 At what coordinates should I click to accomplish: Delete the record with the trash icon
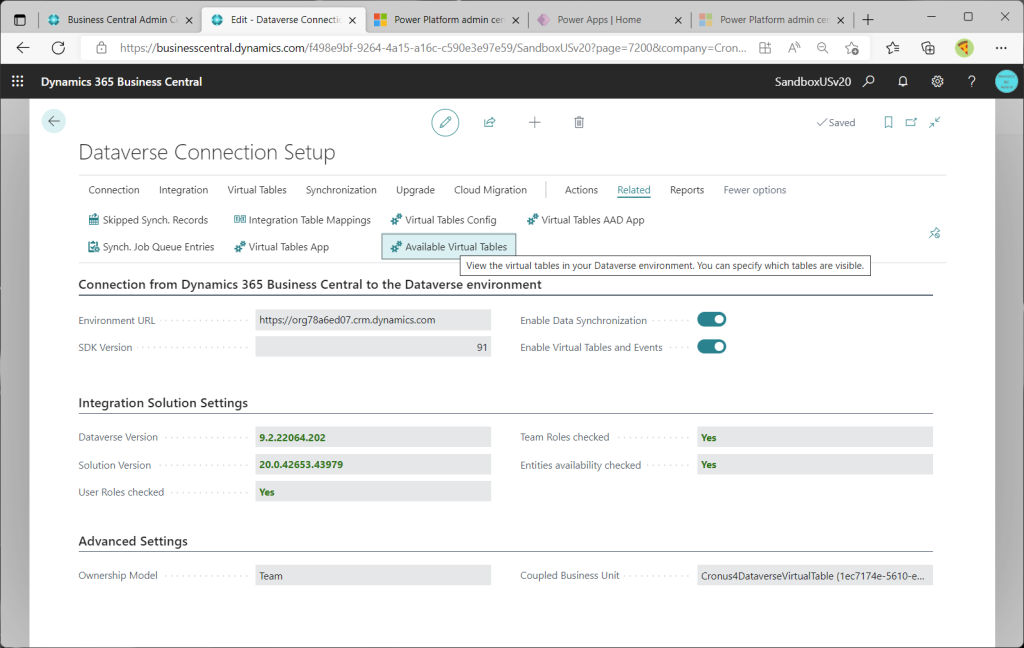[x=579, y=122]
